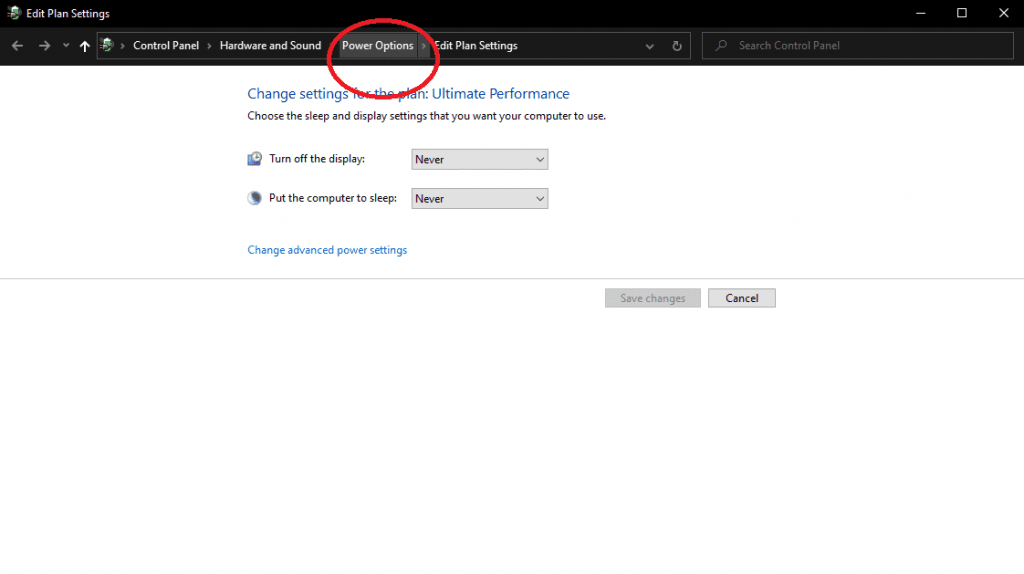Screen dimensions: 1024x574
Task: Open Power Options breadcrumb
Action: 377,46
